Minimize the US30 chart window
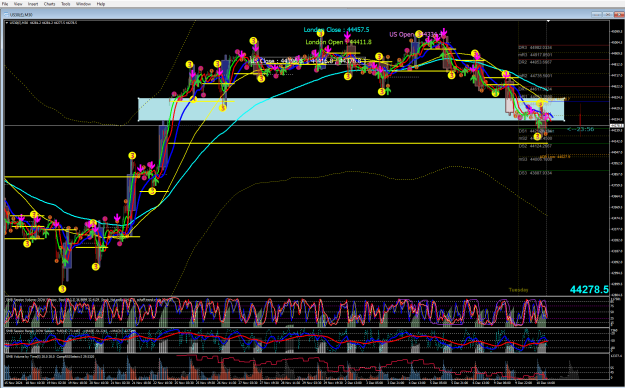Viewport: 625px width, 388px height. 596,14
